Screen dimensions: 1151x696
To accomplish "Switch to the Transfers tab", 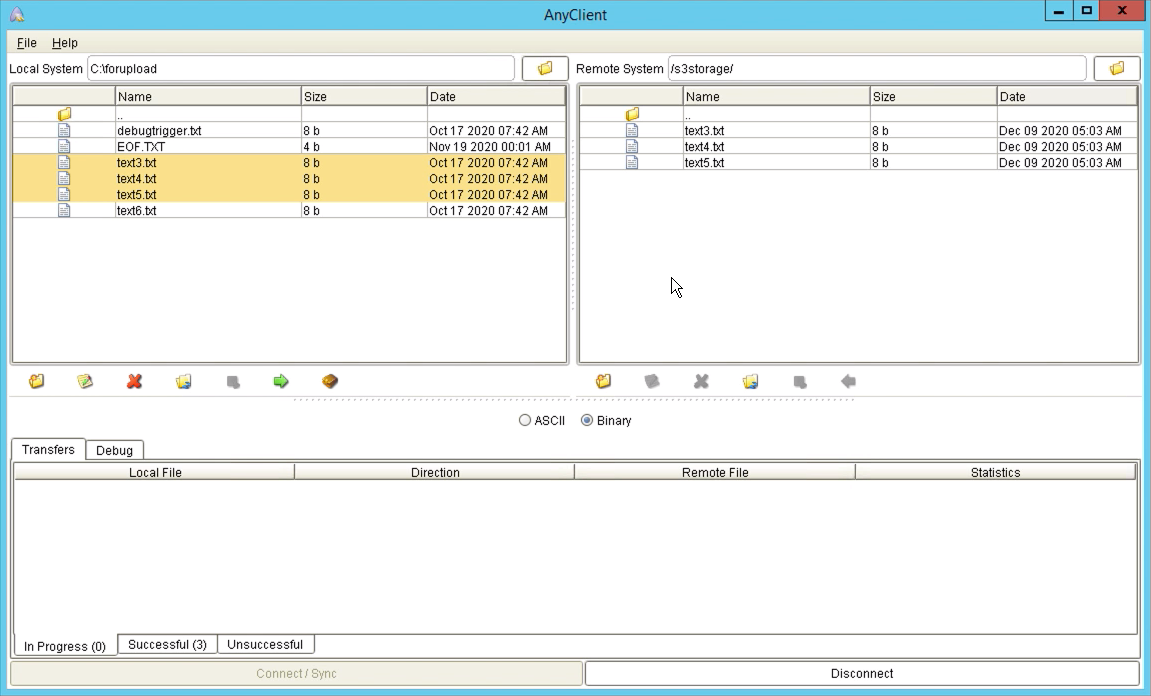I will click(x=48, y=449).
